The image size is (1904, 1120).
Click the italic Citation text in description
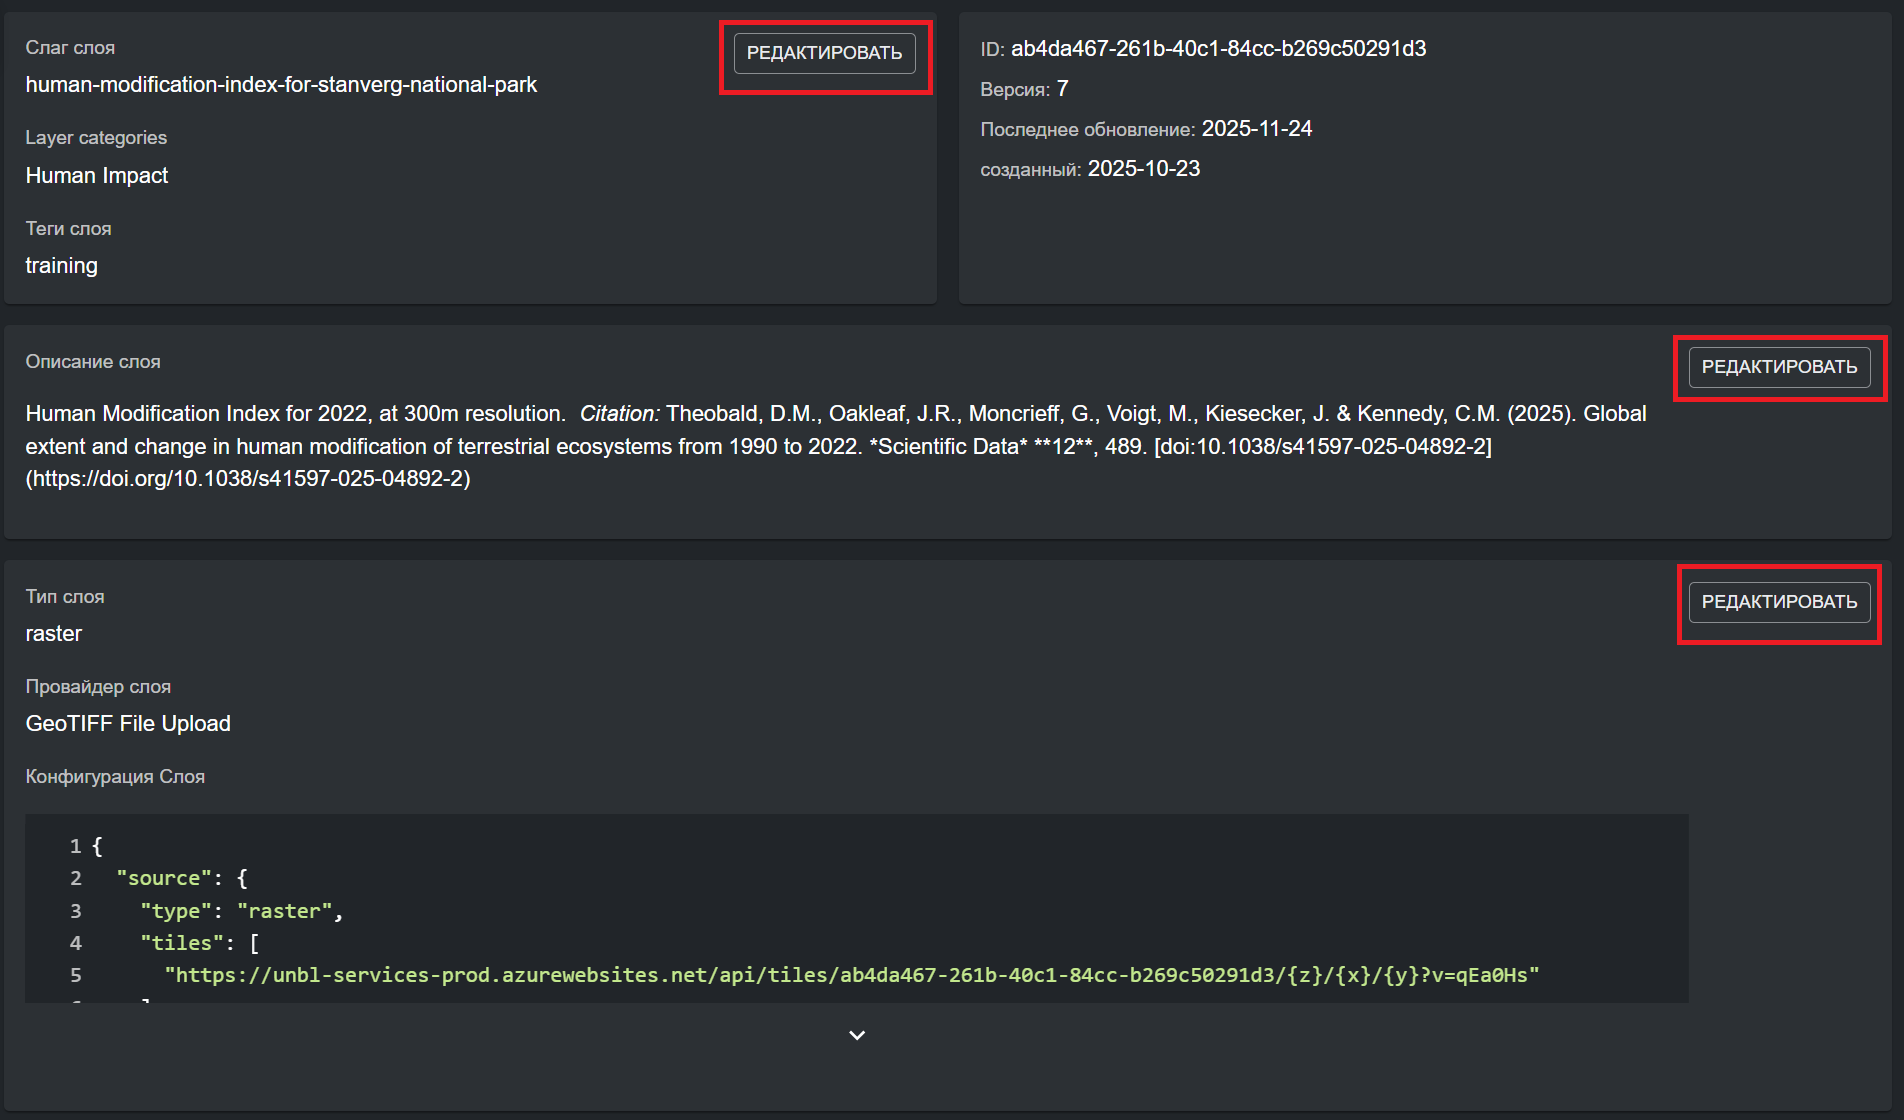pyautogui.click(x=619, y=414)
